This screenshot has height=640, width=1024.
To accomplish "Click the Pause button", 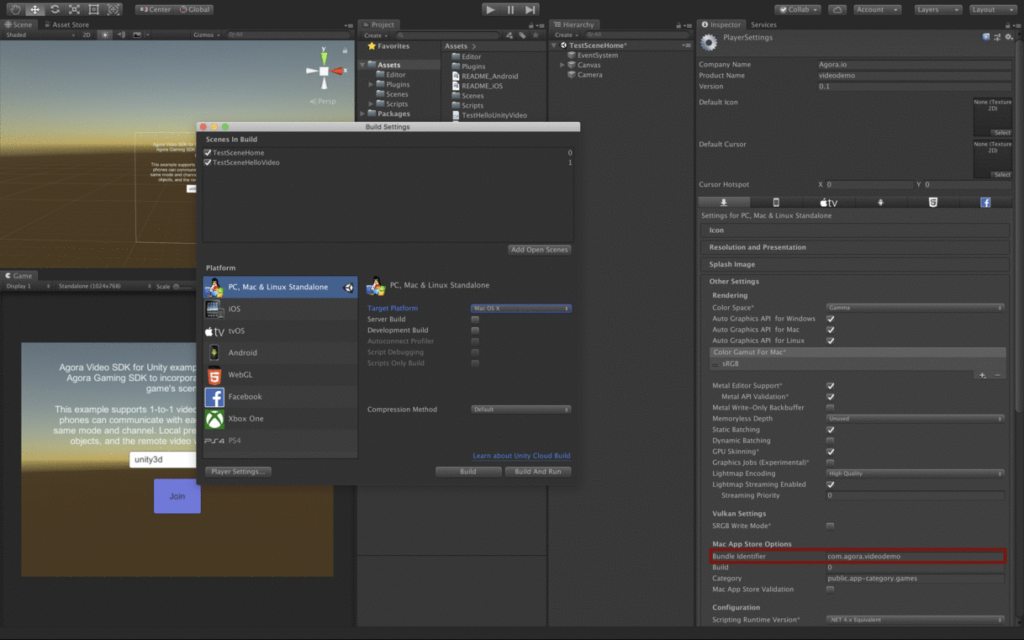I will point(511,9).
